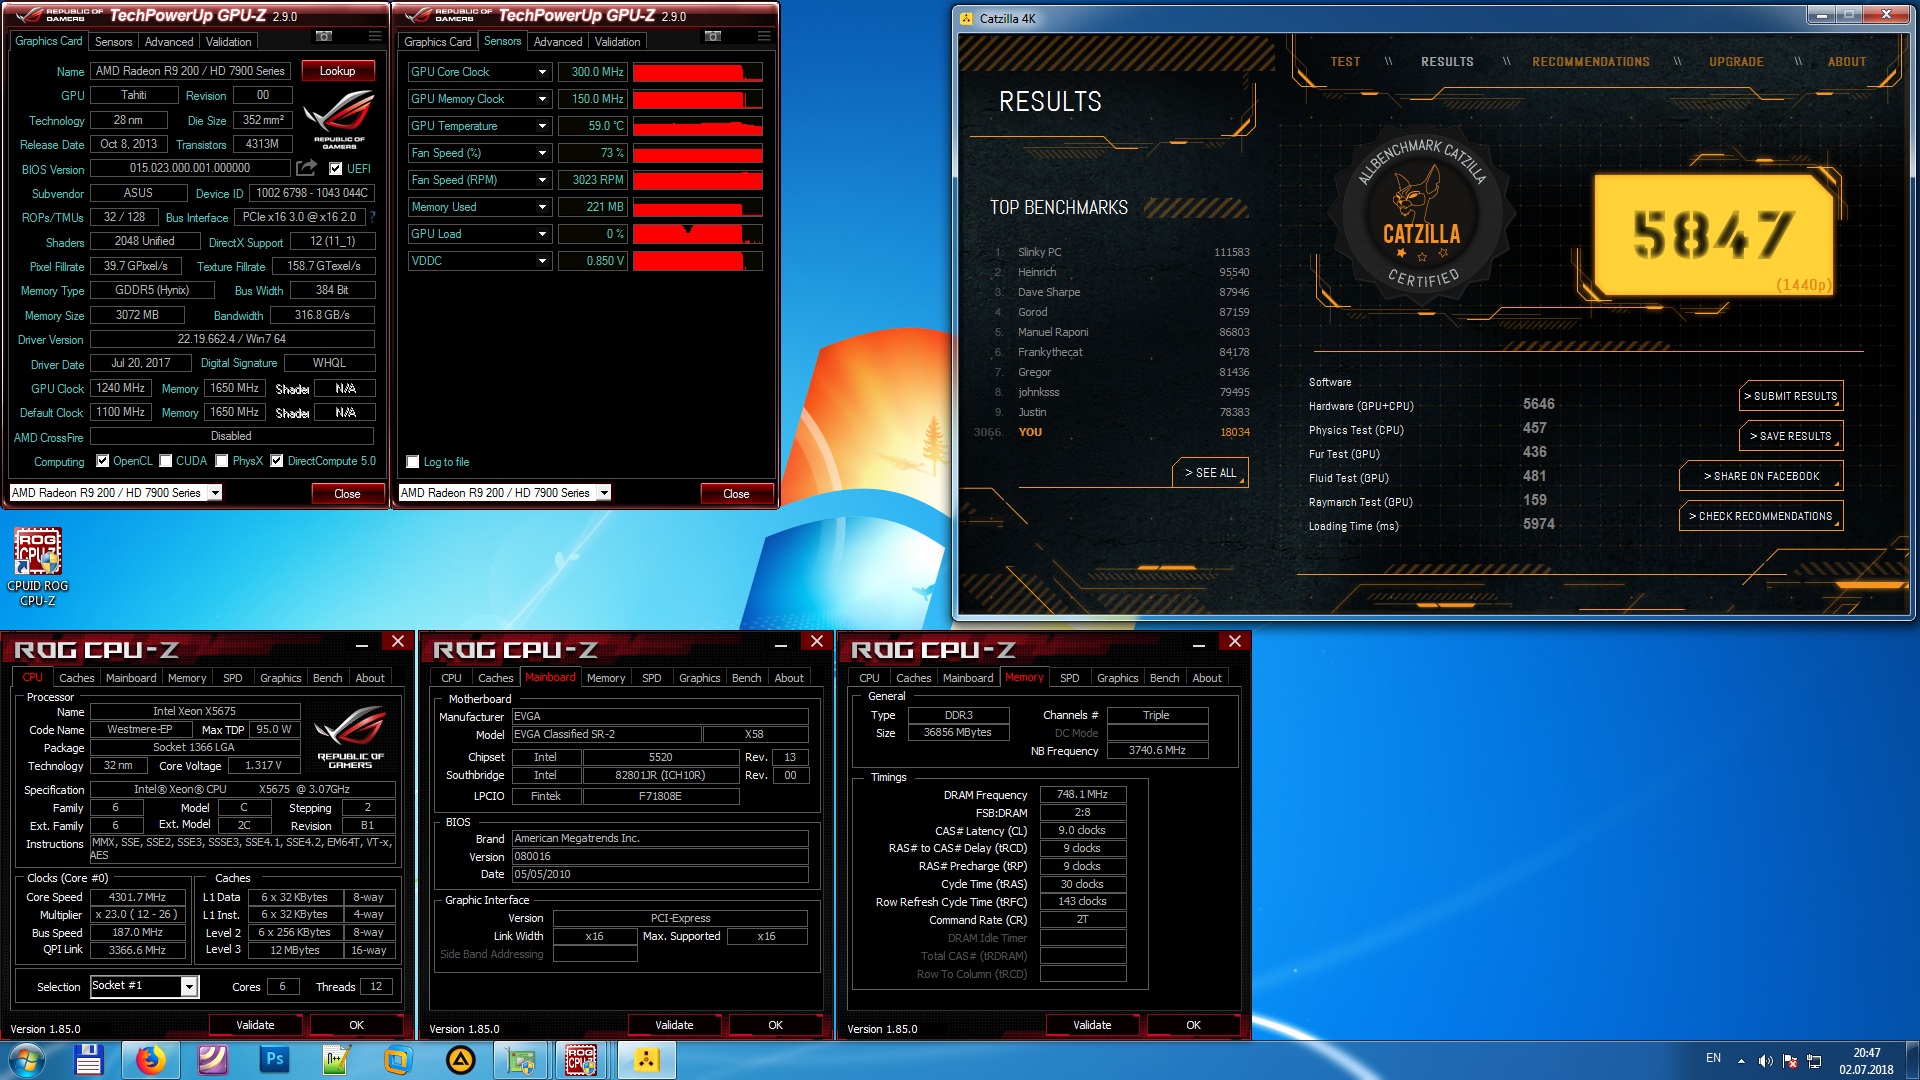Screen dimensions: 1920x1080
Task: Enable Log to file checkbox
Action: pyautogui.click(x=413, y=462)
